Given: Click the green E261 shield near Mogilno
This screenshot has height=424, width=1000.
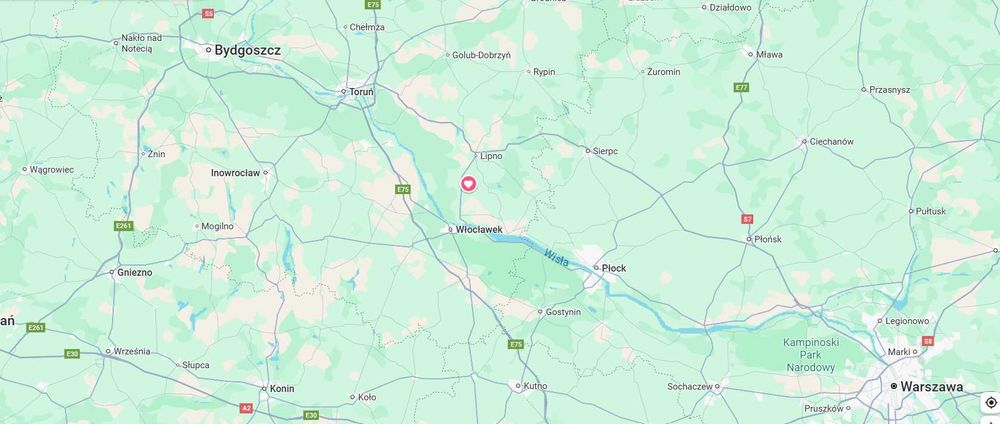Looking at the screenshot, I should point(124,226).
